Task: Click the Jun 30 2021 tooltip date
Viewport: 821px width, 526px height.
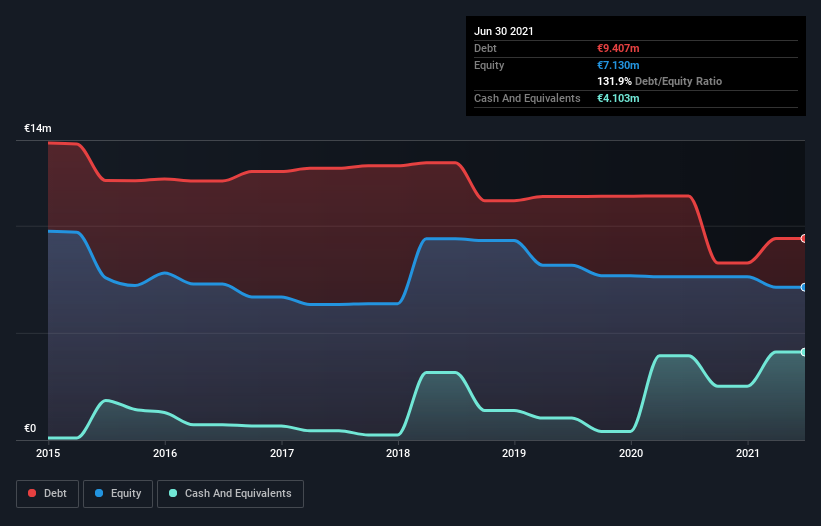Action: pyautogui.click(x=504, y=31)
